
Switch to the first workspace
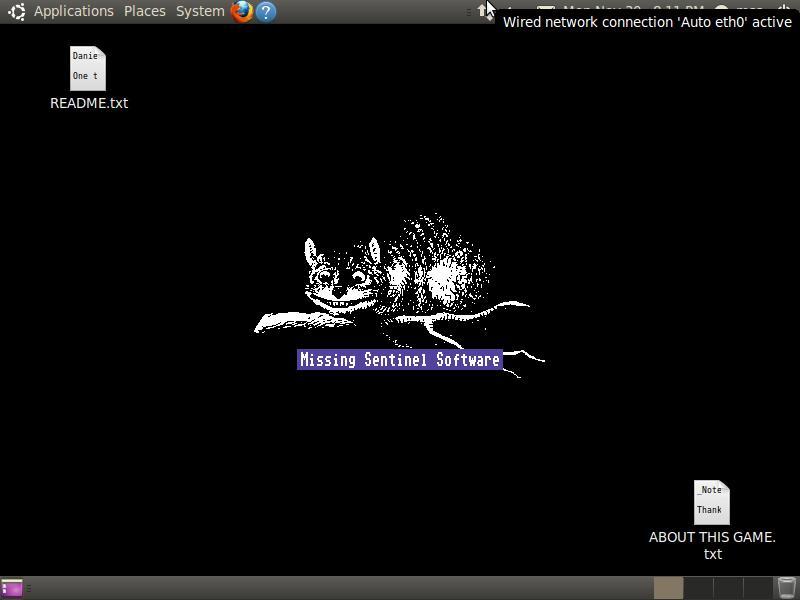click(x=668, y=588)
